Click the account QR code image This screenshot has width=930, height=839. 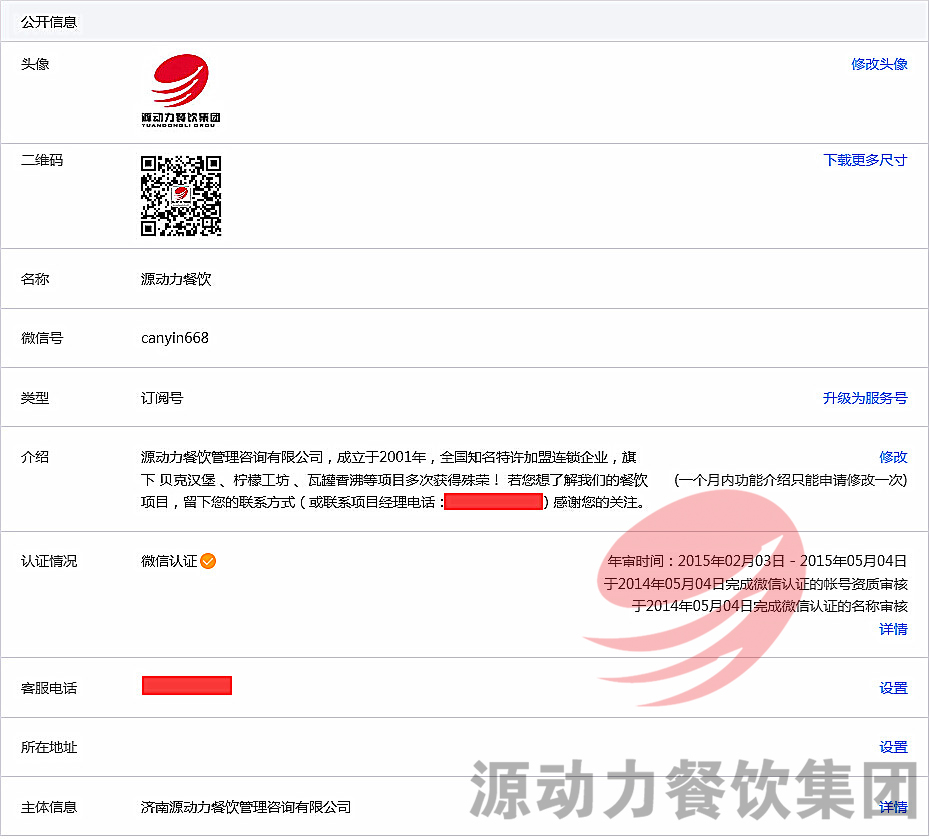(x=181, y=196)
